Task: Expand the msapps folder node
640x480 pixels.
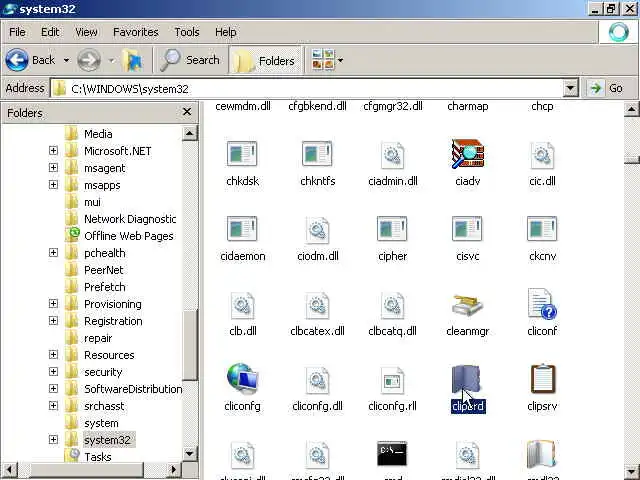Action: pos(53,185)
